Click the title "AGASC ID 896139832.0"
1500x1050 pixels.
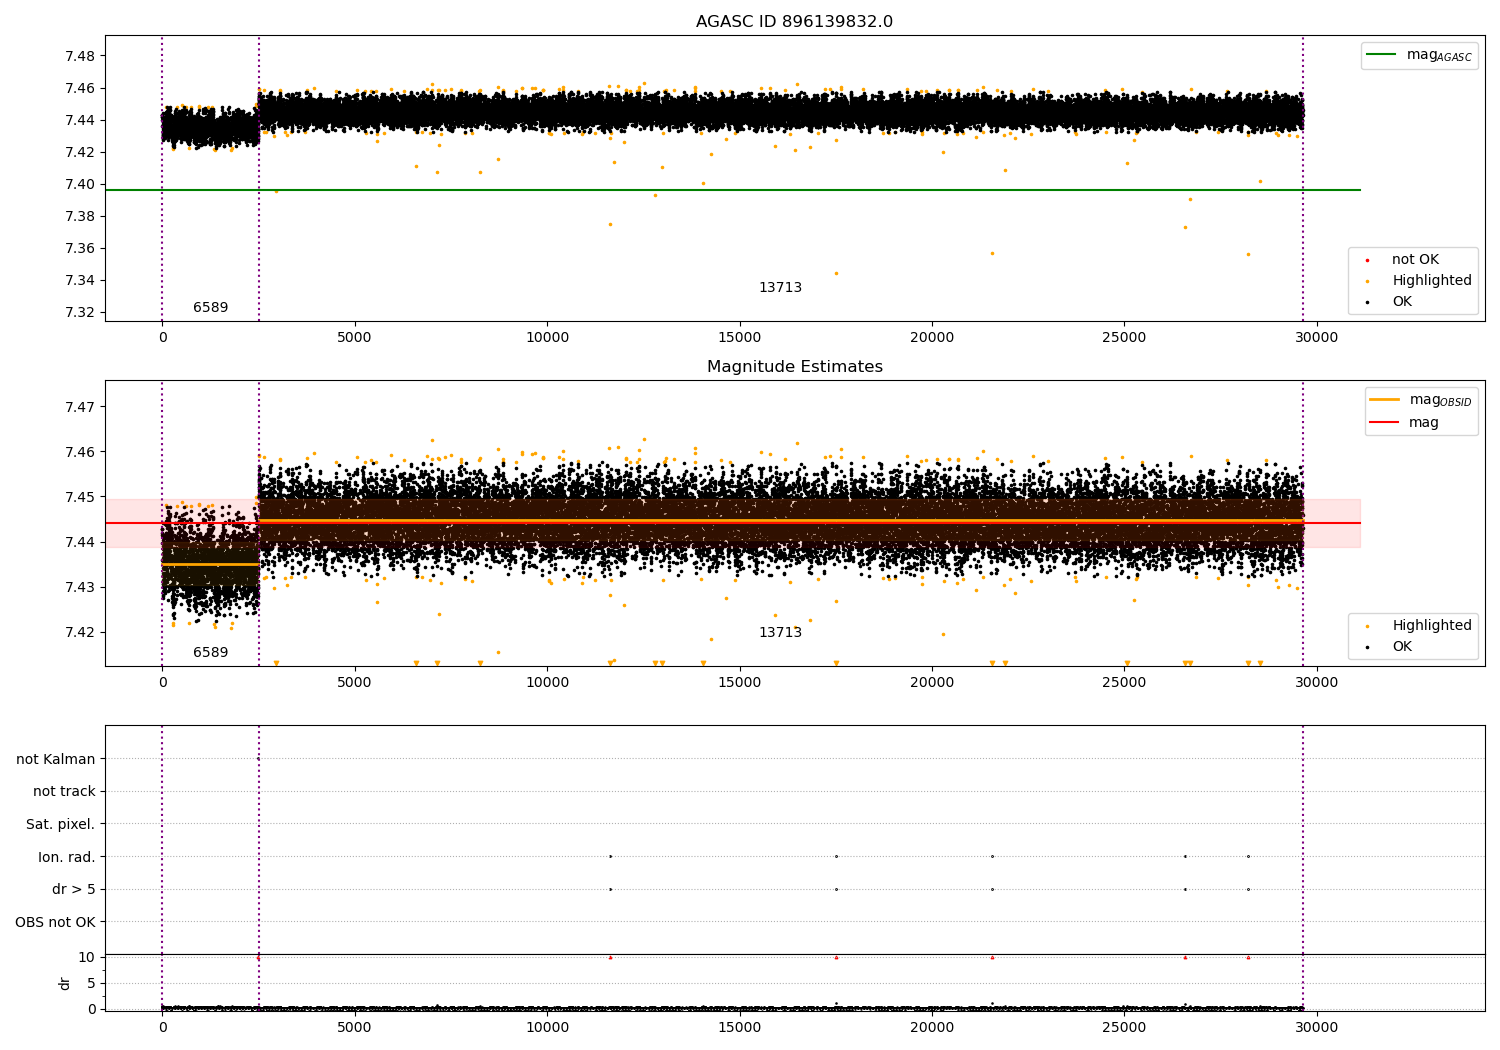pyautogui.click(x=794, y=22)
